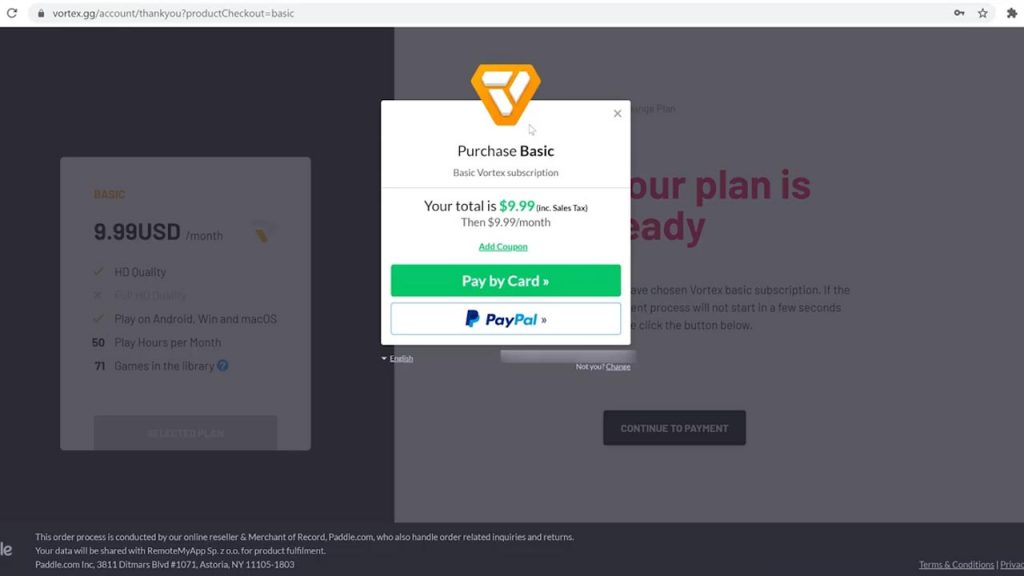
Task: Click the blue help icon beside Games in the library
Action: [223, 366]
